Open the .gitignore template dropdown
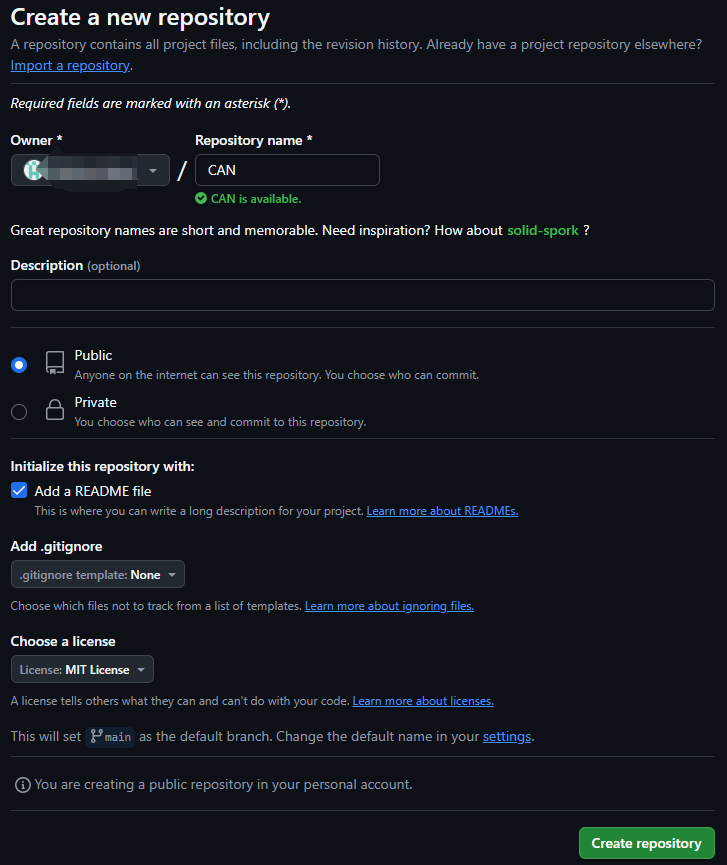 [x=98, y=574]
